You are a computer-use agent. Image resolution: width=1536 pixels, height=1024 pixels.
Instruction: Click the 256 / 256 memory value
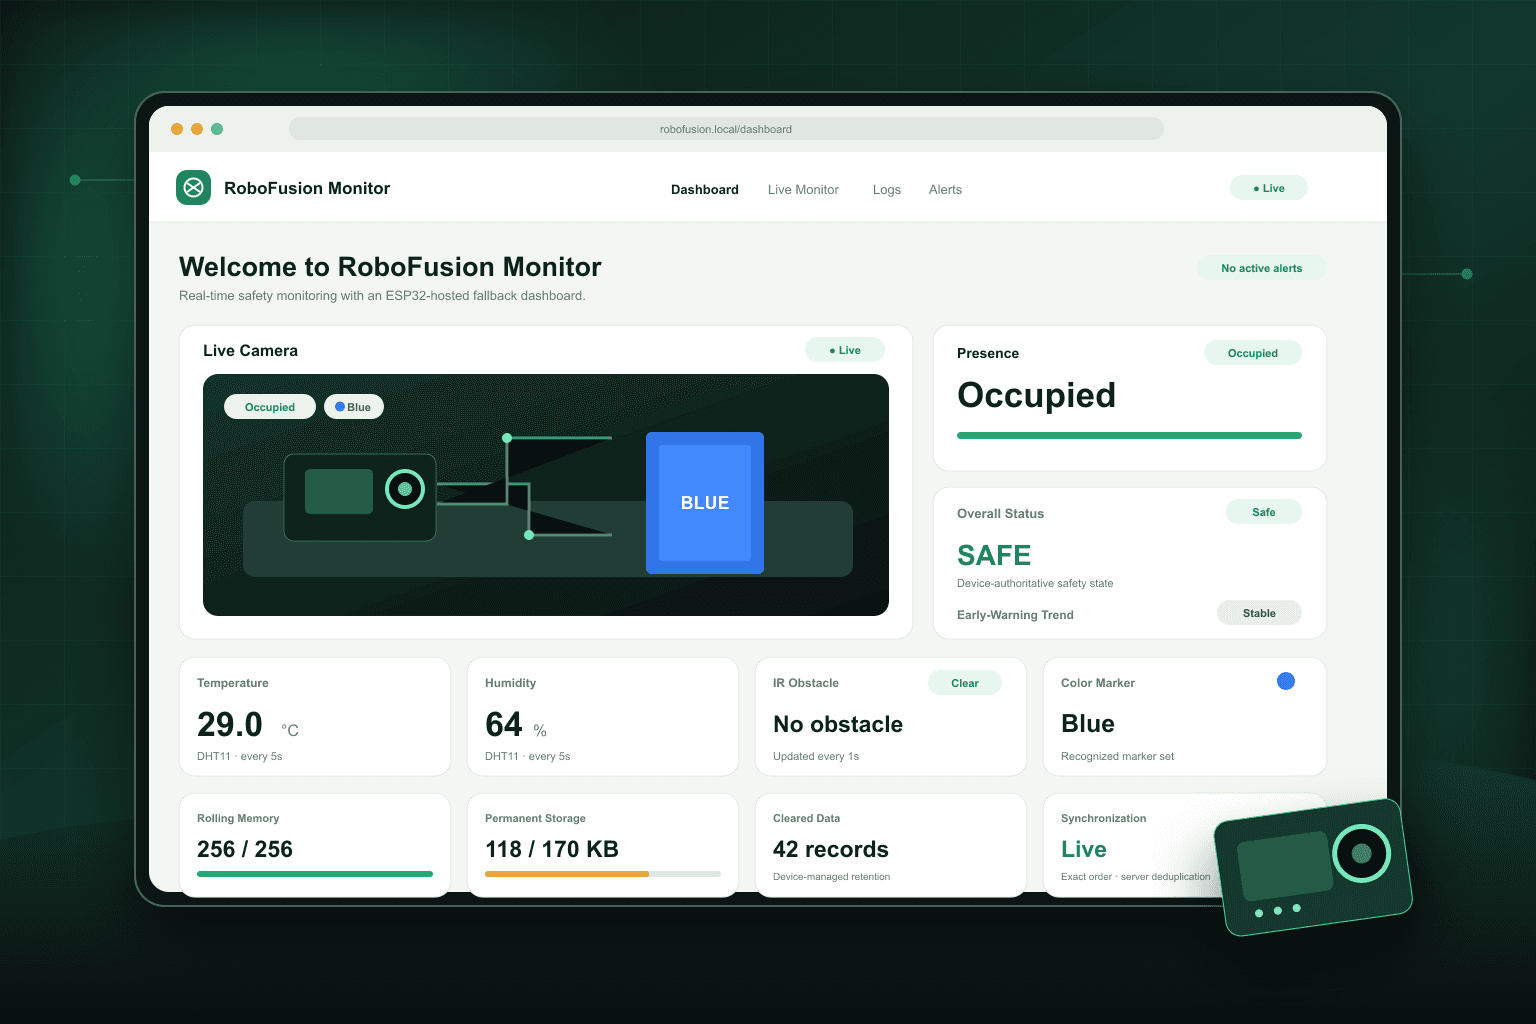click(x=245, y=849)
